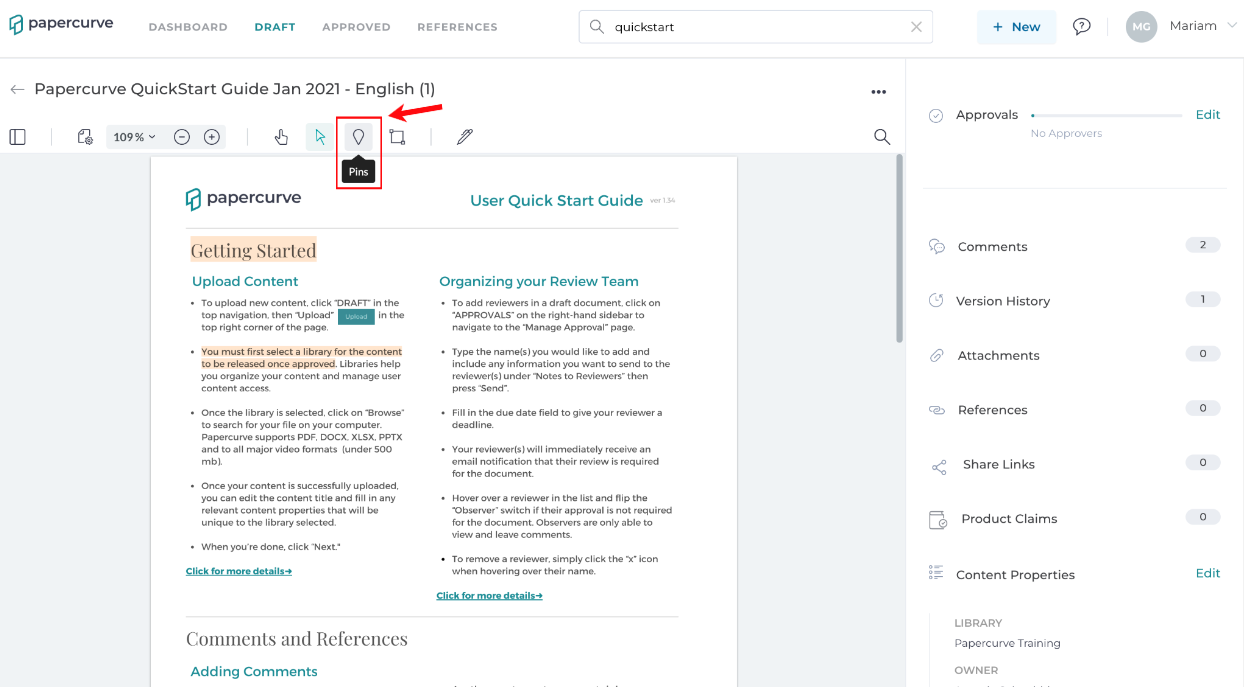Click the document vertical scrollbar
Viewport: 1246px width, 687px height.
click(x=899, y=248)
